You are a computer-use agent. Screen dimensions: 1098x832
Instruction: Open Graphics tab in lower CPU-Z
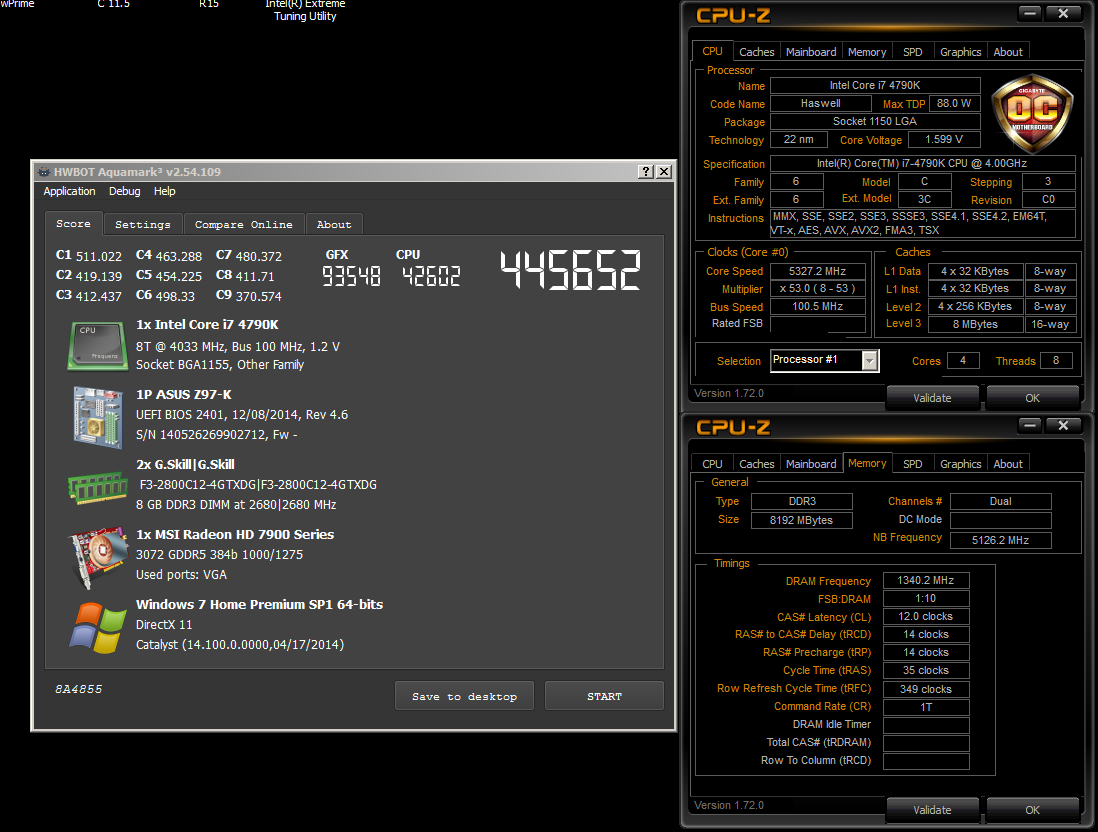click(x=960, y=464)
